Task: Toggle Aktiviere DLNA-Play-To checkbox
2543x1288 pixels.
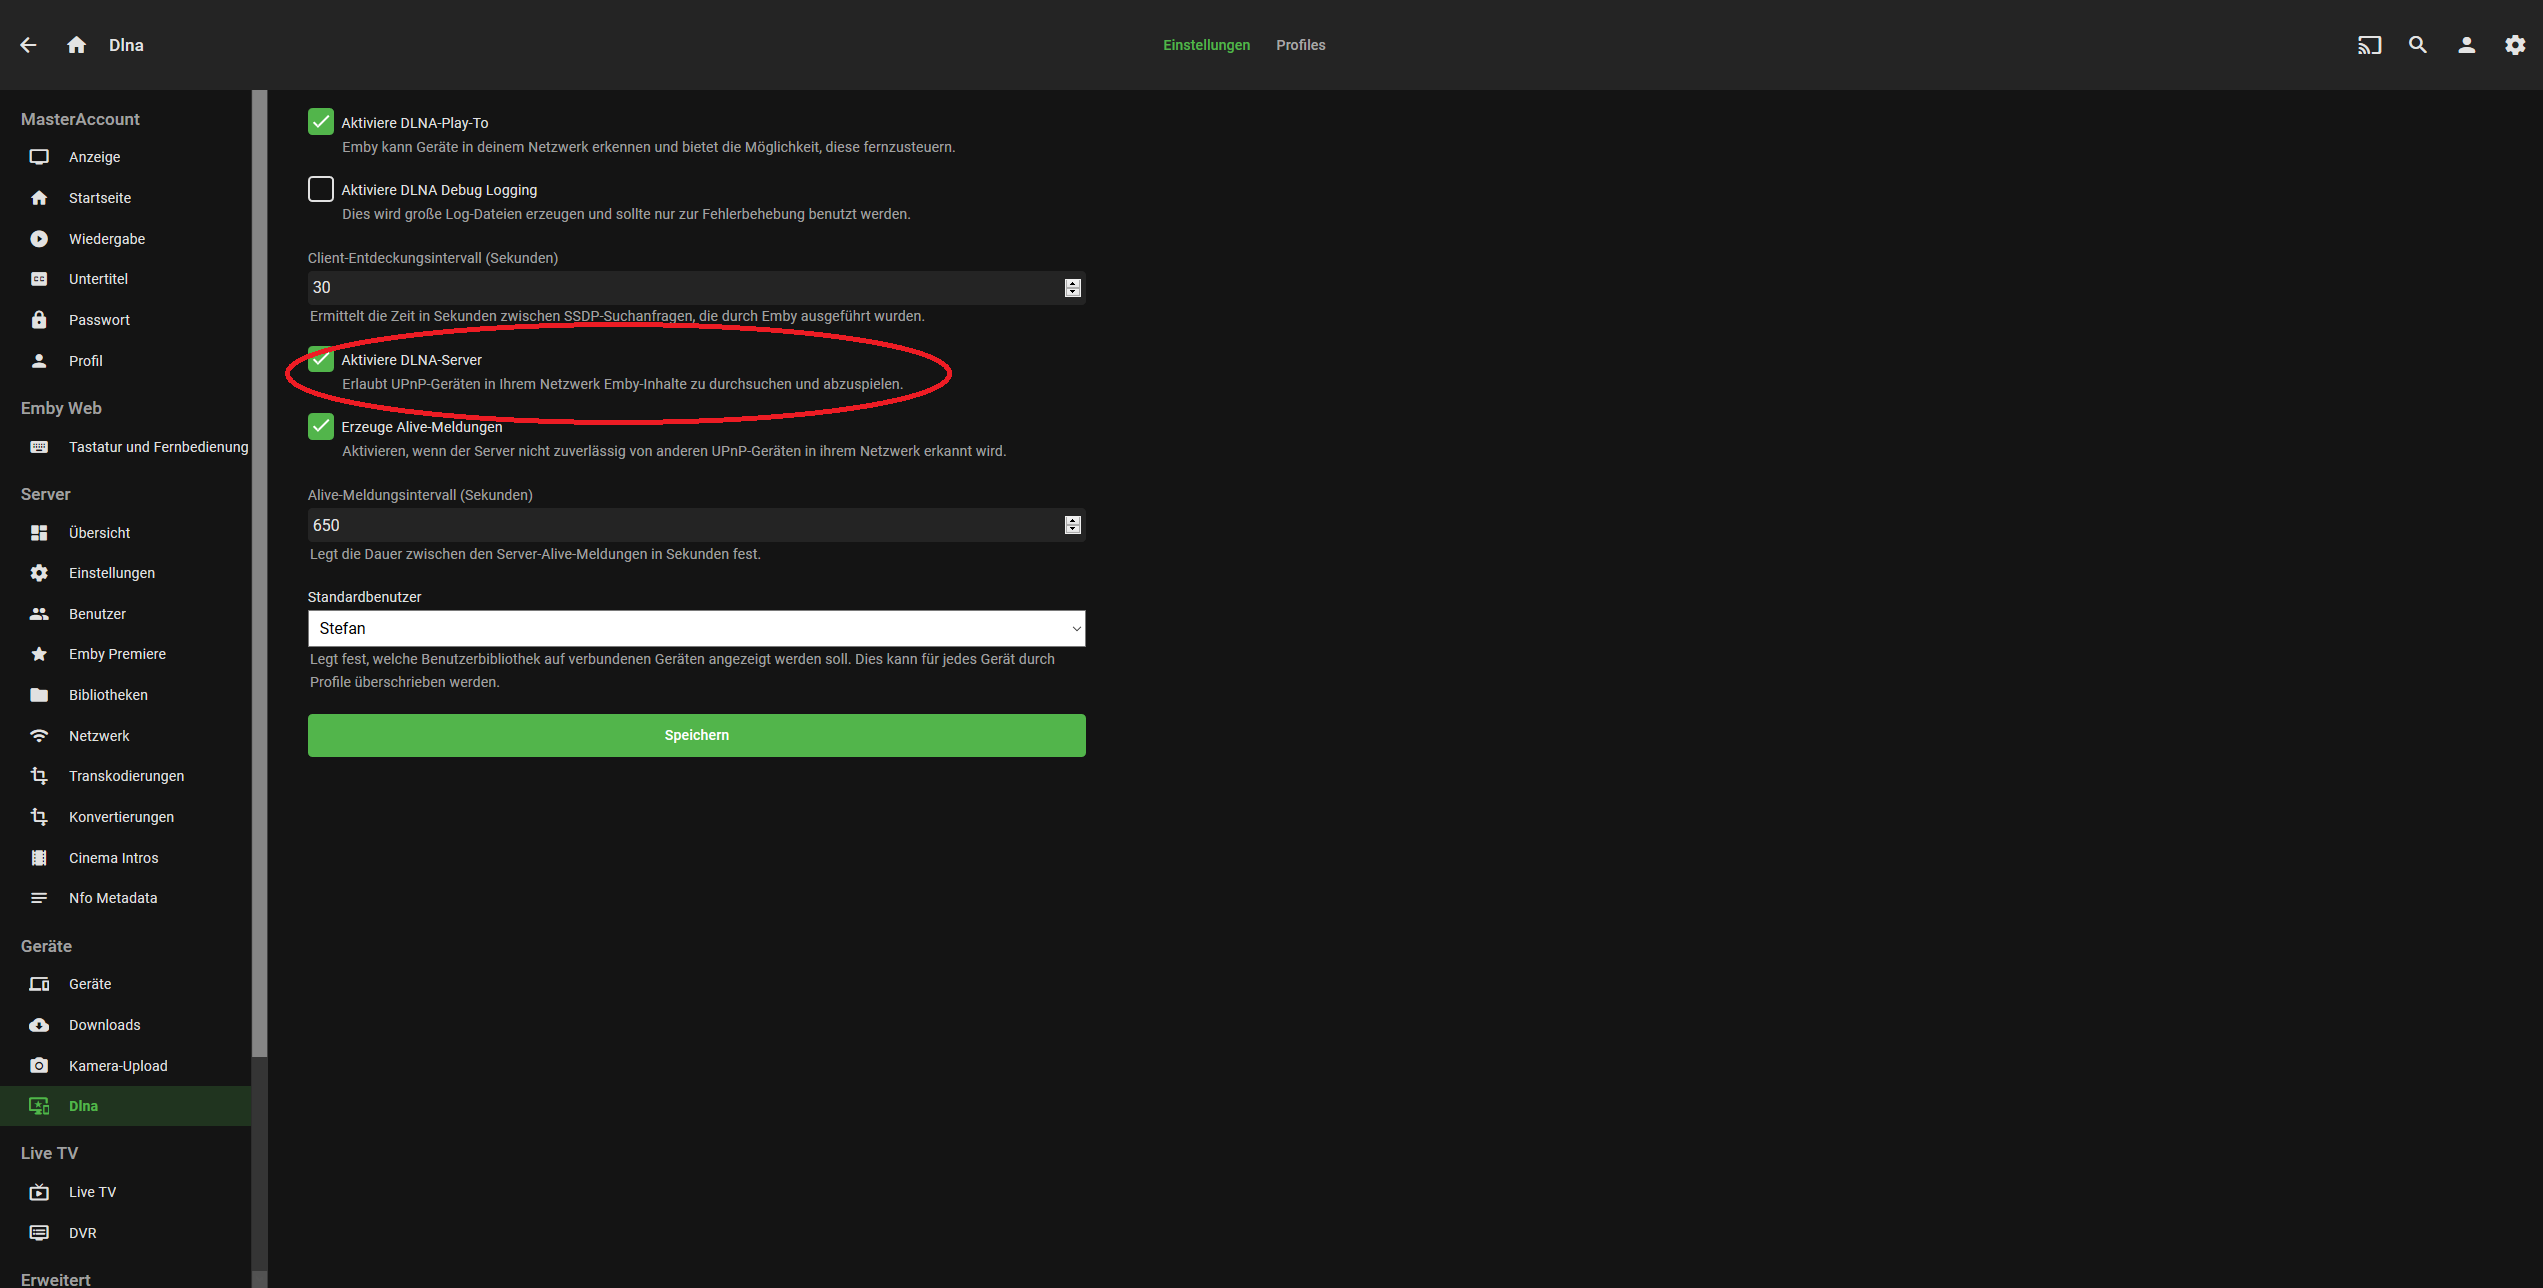Action: (x=321, y=122)
